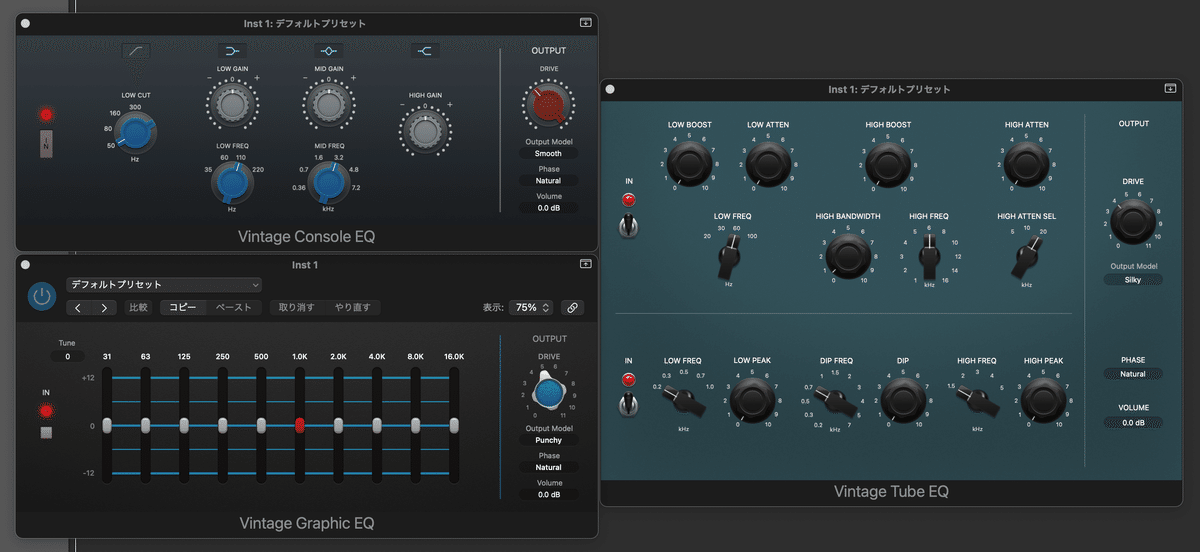Open Output Model Smooth menu in Console EQ
Screen dimensions: 1200x552
point(548,154)
